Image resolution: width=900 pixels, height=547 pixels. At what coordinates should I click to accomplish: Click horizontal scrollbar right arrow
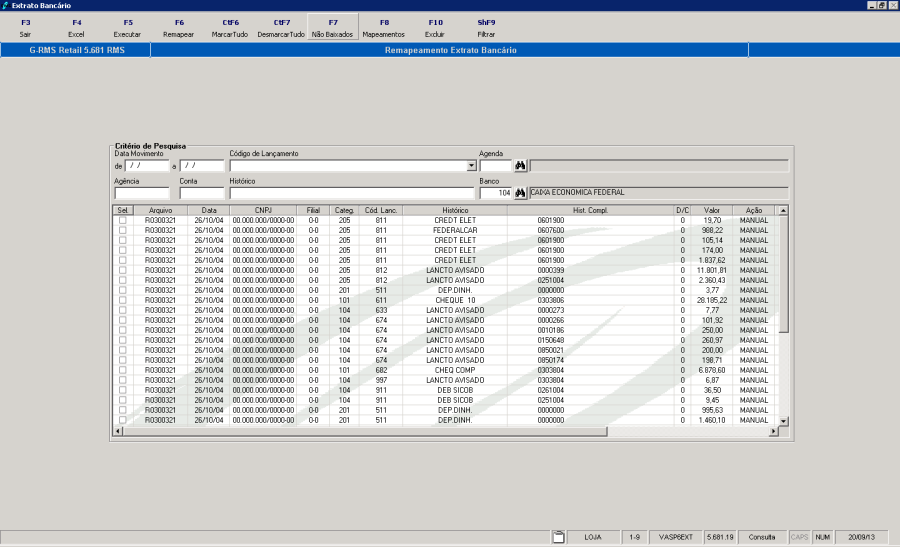[774, 431]
